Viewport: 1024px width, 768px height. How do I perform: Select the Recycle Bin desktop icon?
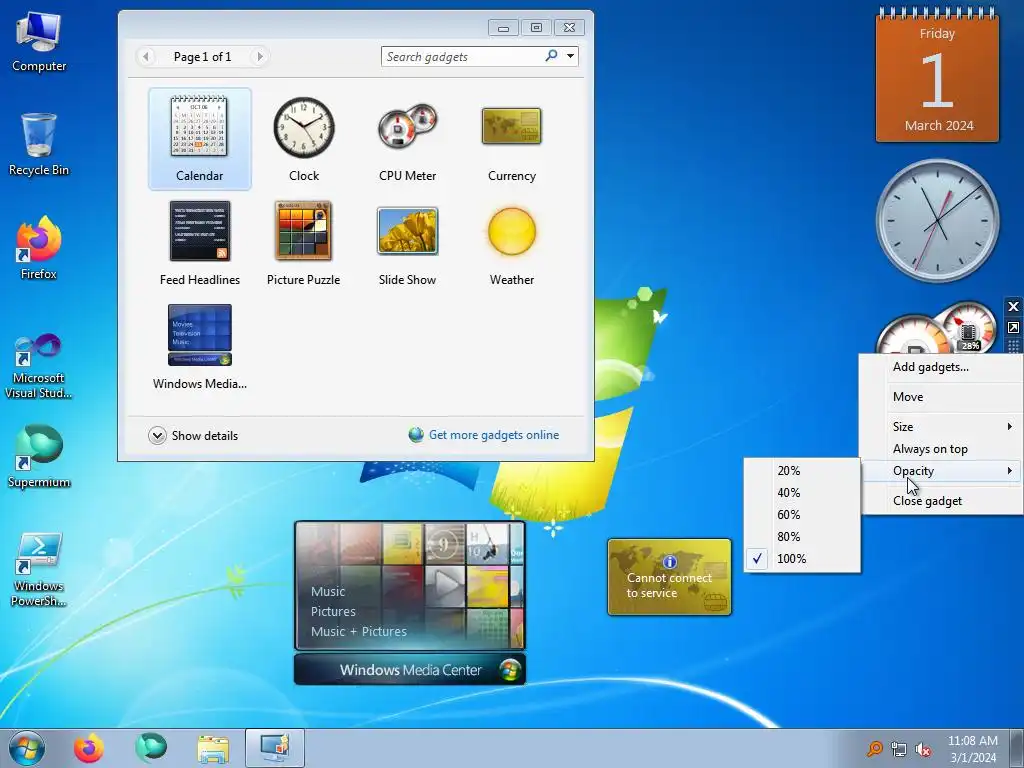coord(39,145)
